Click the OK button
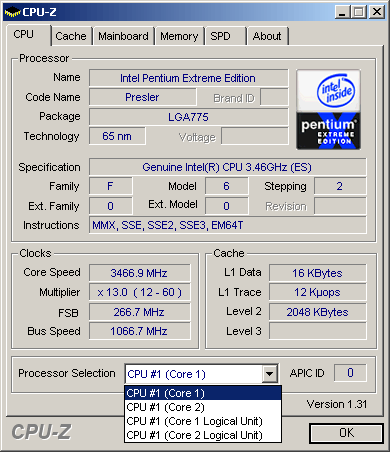 pyautogui.click(x=346, y=433)
